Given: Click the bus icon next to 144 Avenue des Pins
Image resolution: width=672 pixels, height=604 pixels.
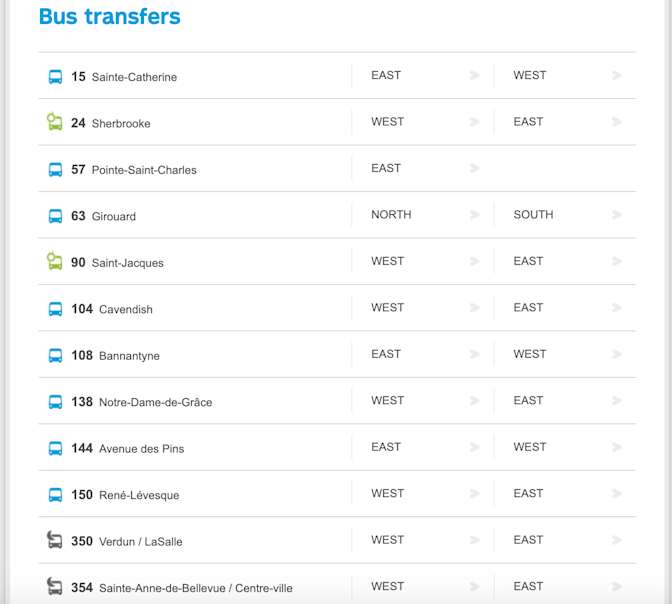Looking at the screenshot, I should pos(55,448).
